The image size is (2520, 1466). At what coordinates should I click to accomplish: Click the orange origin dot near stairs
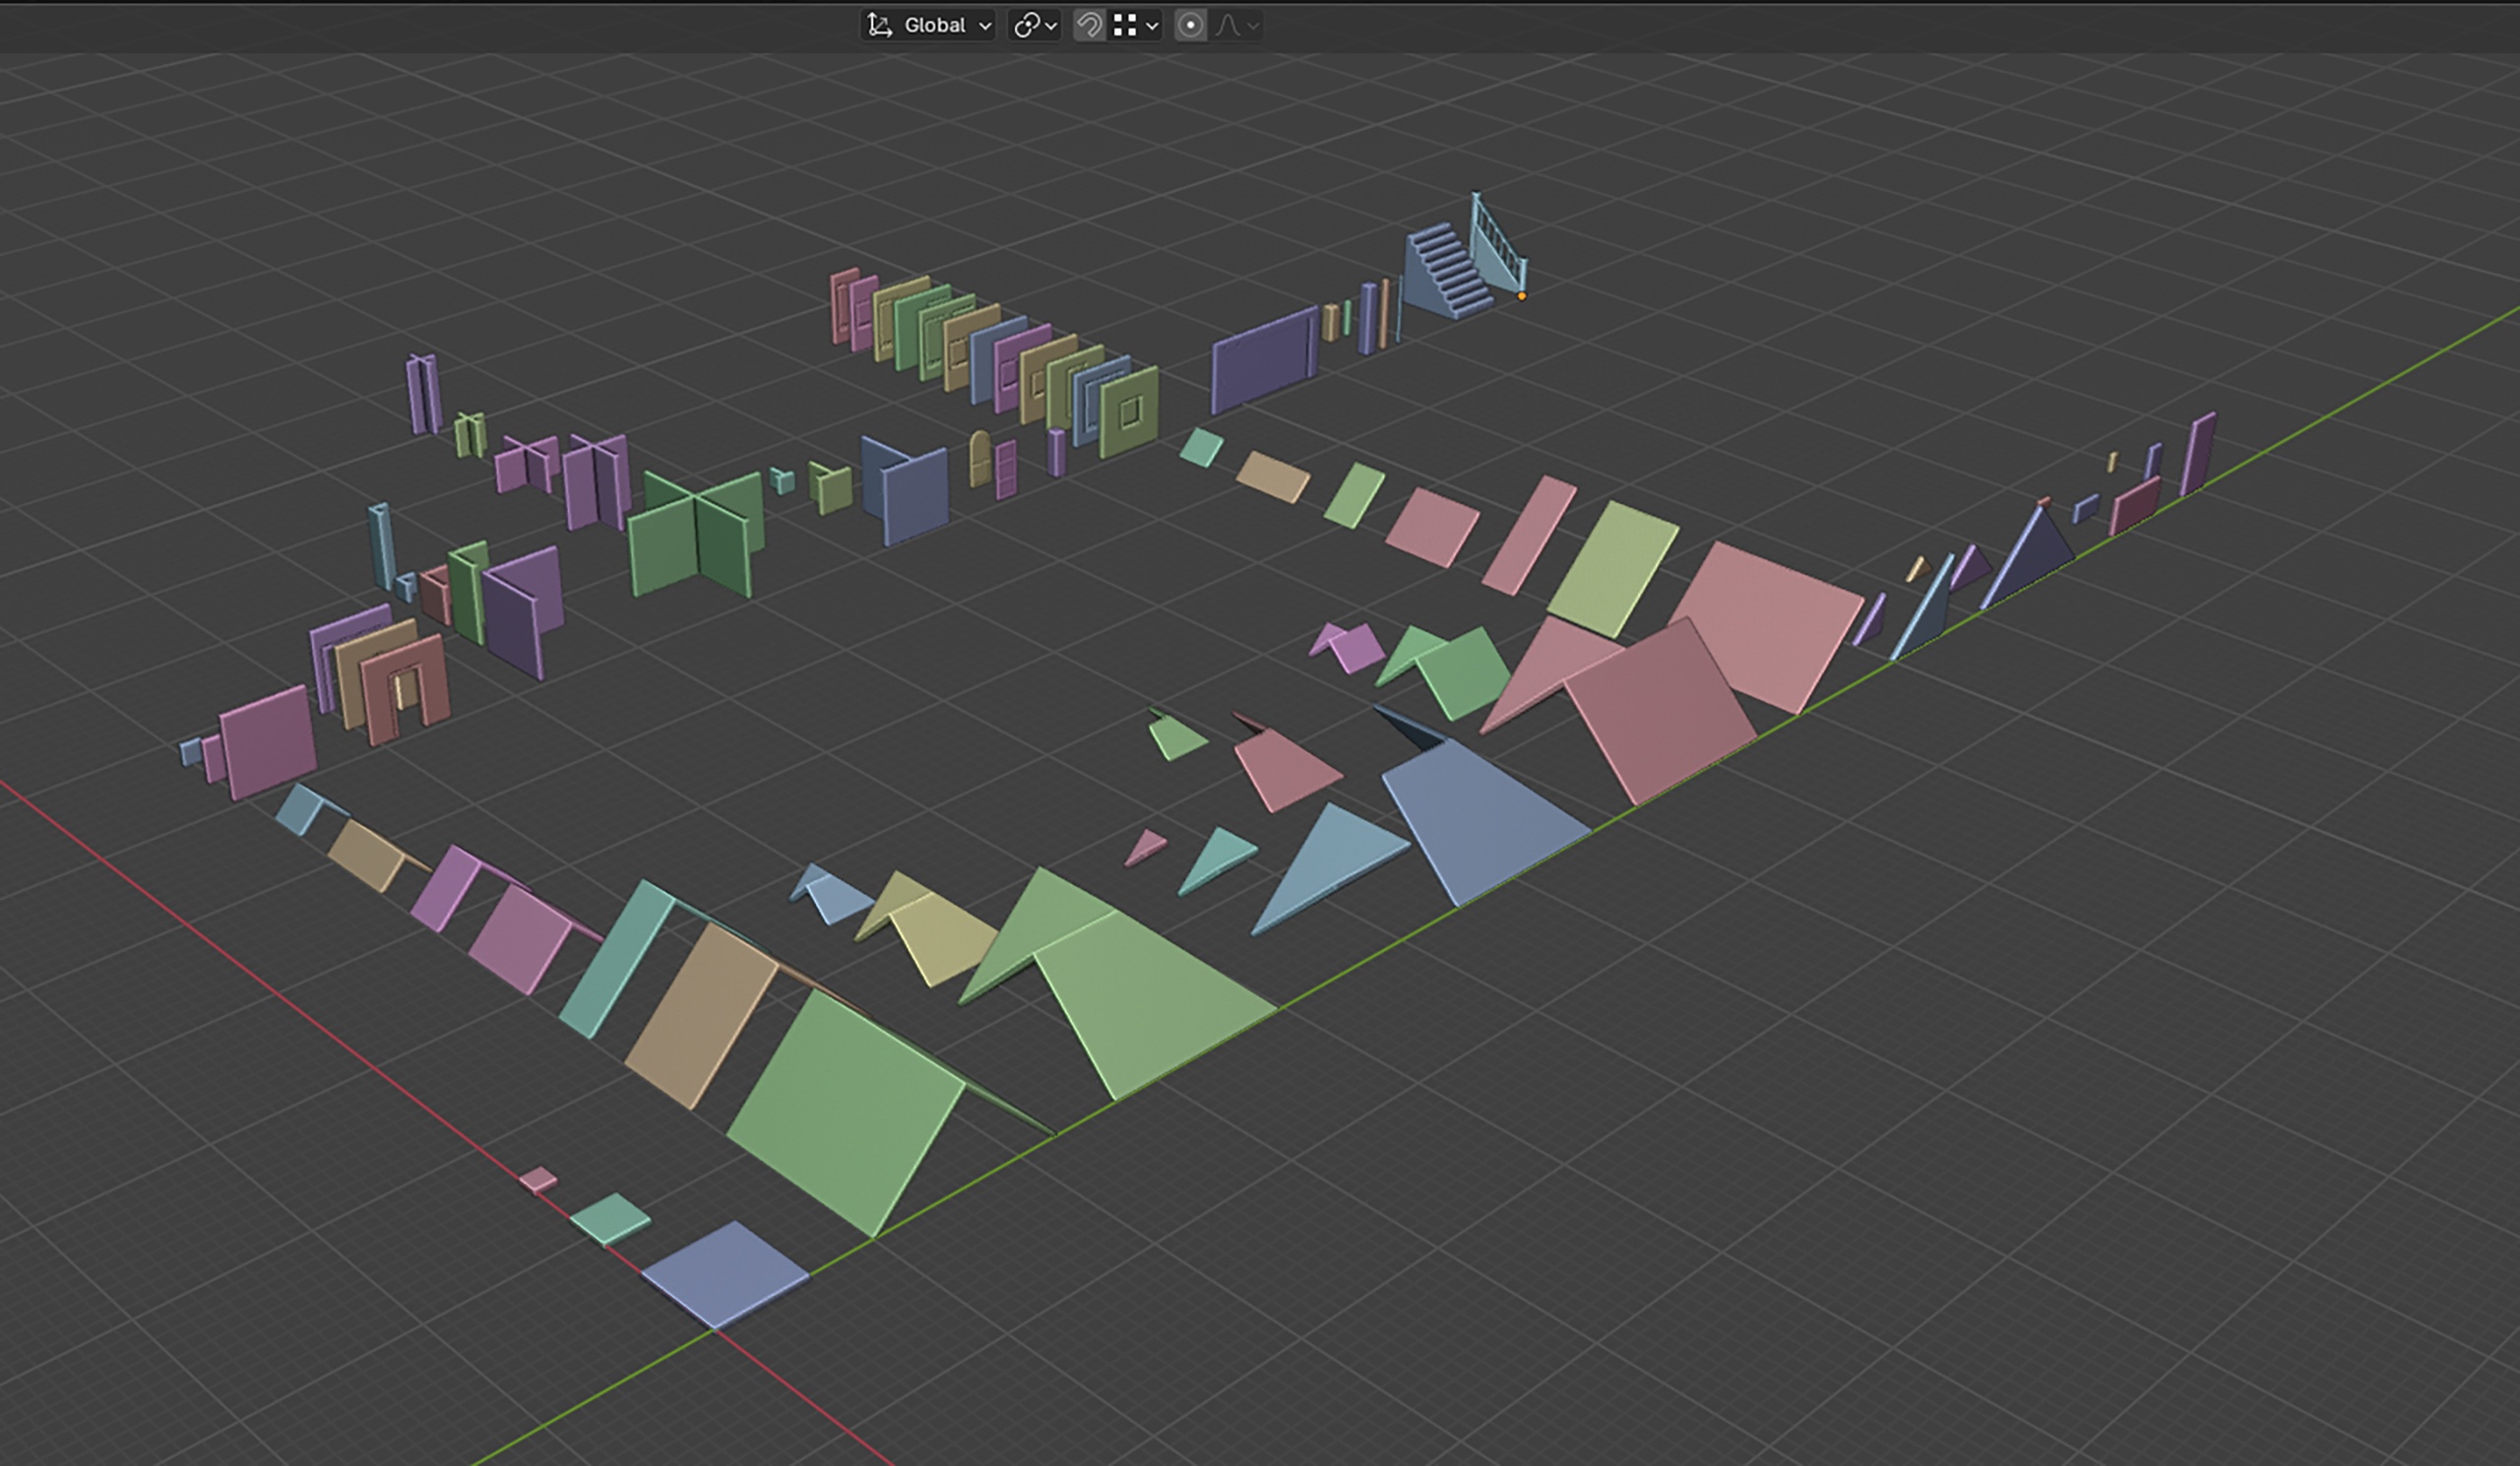[1522, 296]
